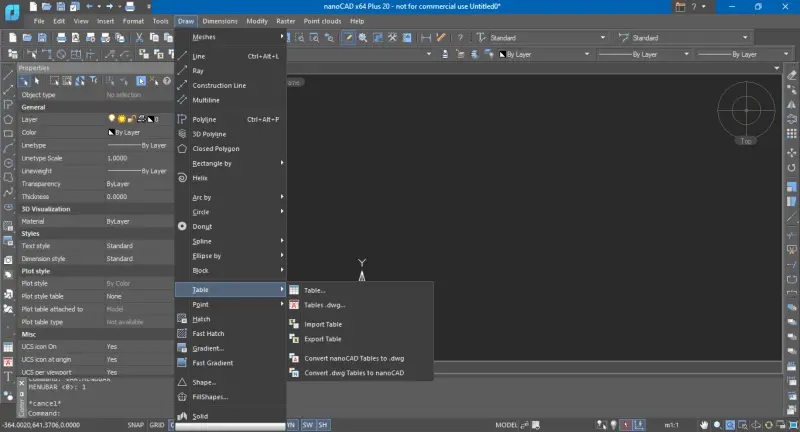Click the Zoom magnifier icon in standard toolbar
This screenshot has height=432, width=800.
(x=363, y=38)
